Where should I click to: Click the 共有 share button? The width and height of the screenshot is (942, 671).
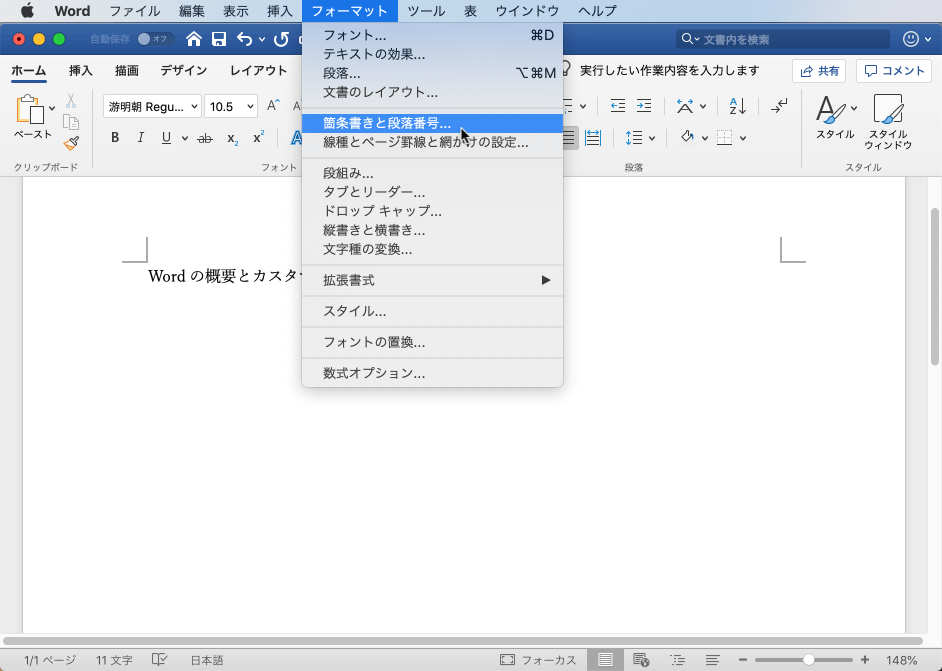(819, 71)
